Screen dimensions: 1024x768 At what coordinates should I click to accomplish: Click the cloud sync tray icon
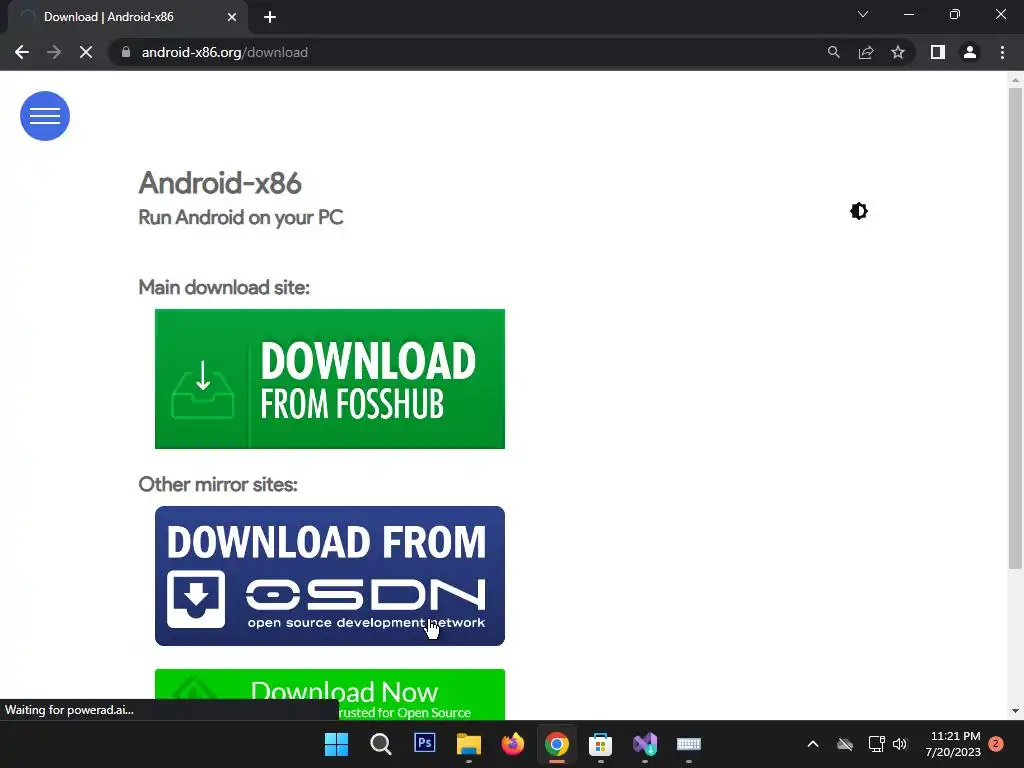click(845, 744)
